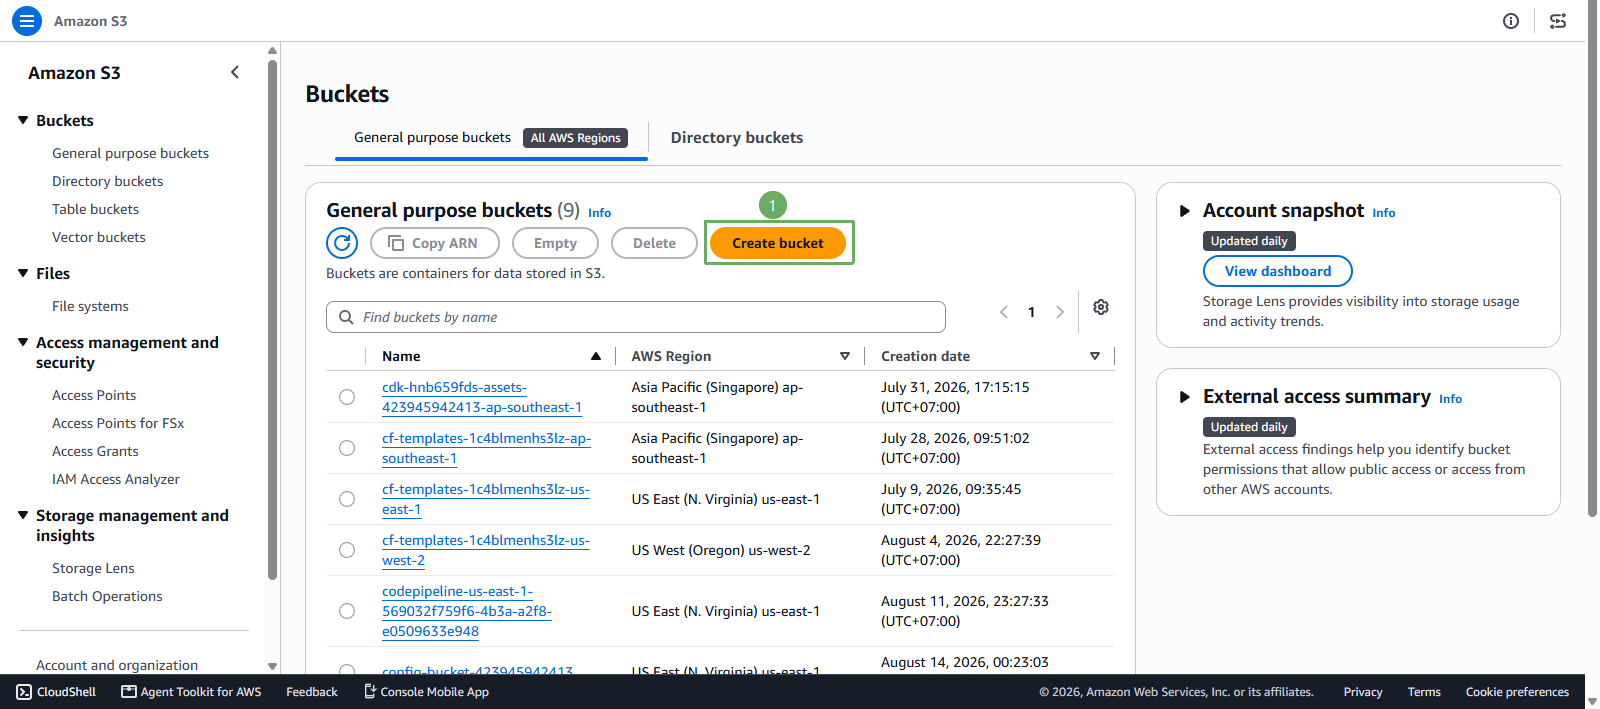Click the Delete button

tap(654, 243)
